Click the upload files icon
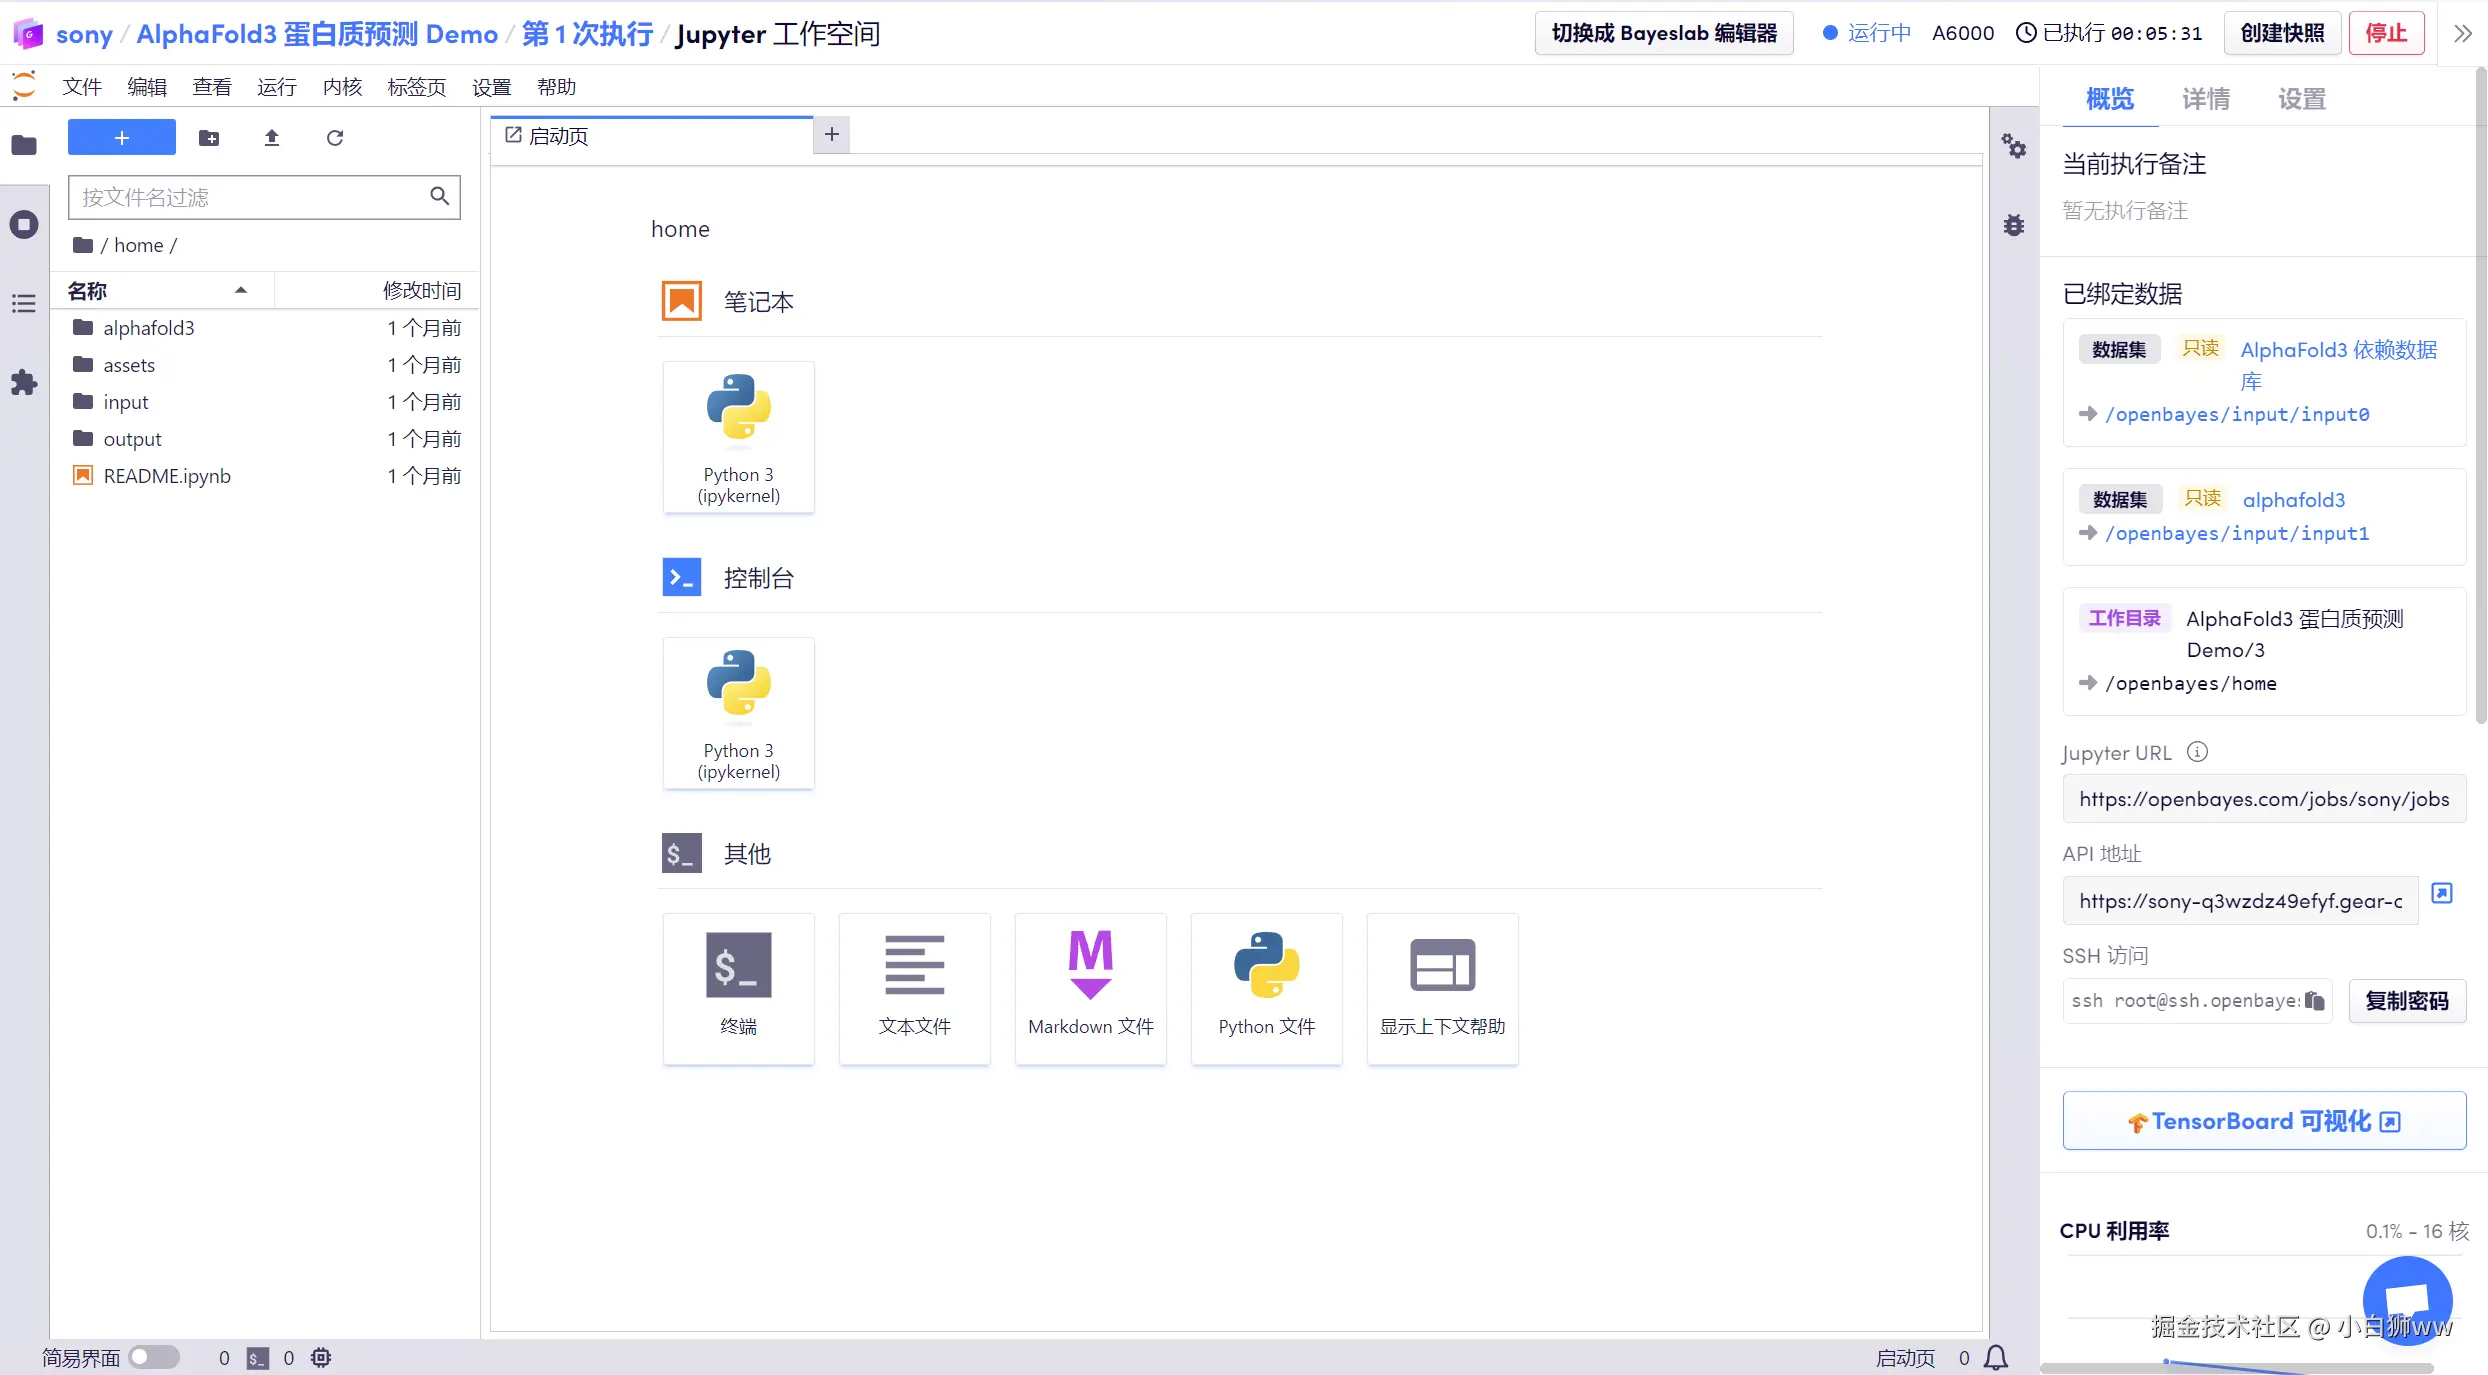 pyautogui.click(x=271, y=138)
